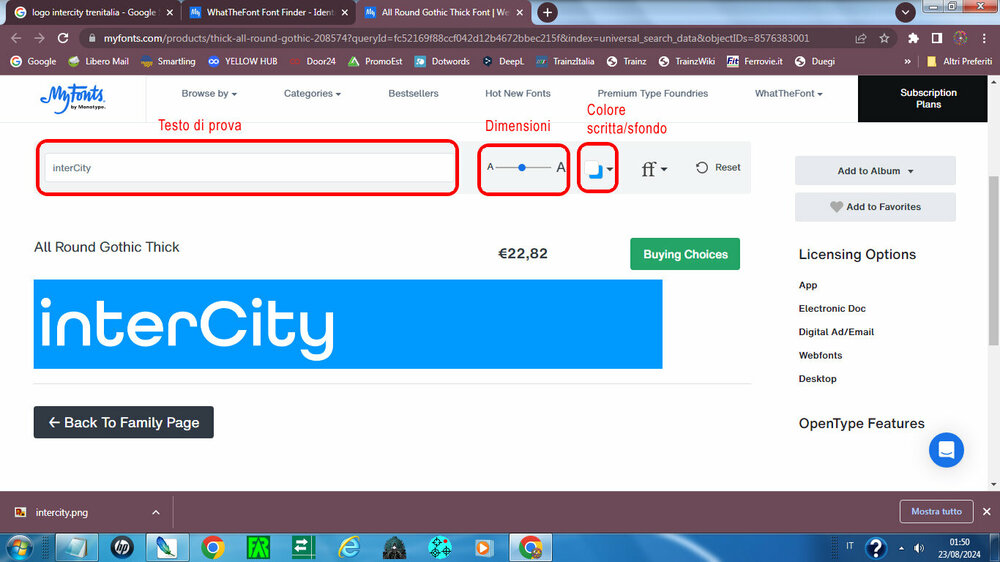The height and width of the screenshot is (562, 1000).
Task: Select the Digital Ad/Email licensing option
Action: [x=835, y=332]
